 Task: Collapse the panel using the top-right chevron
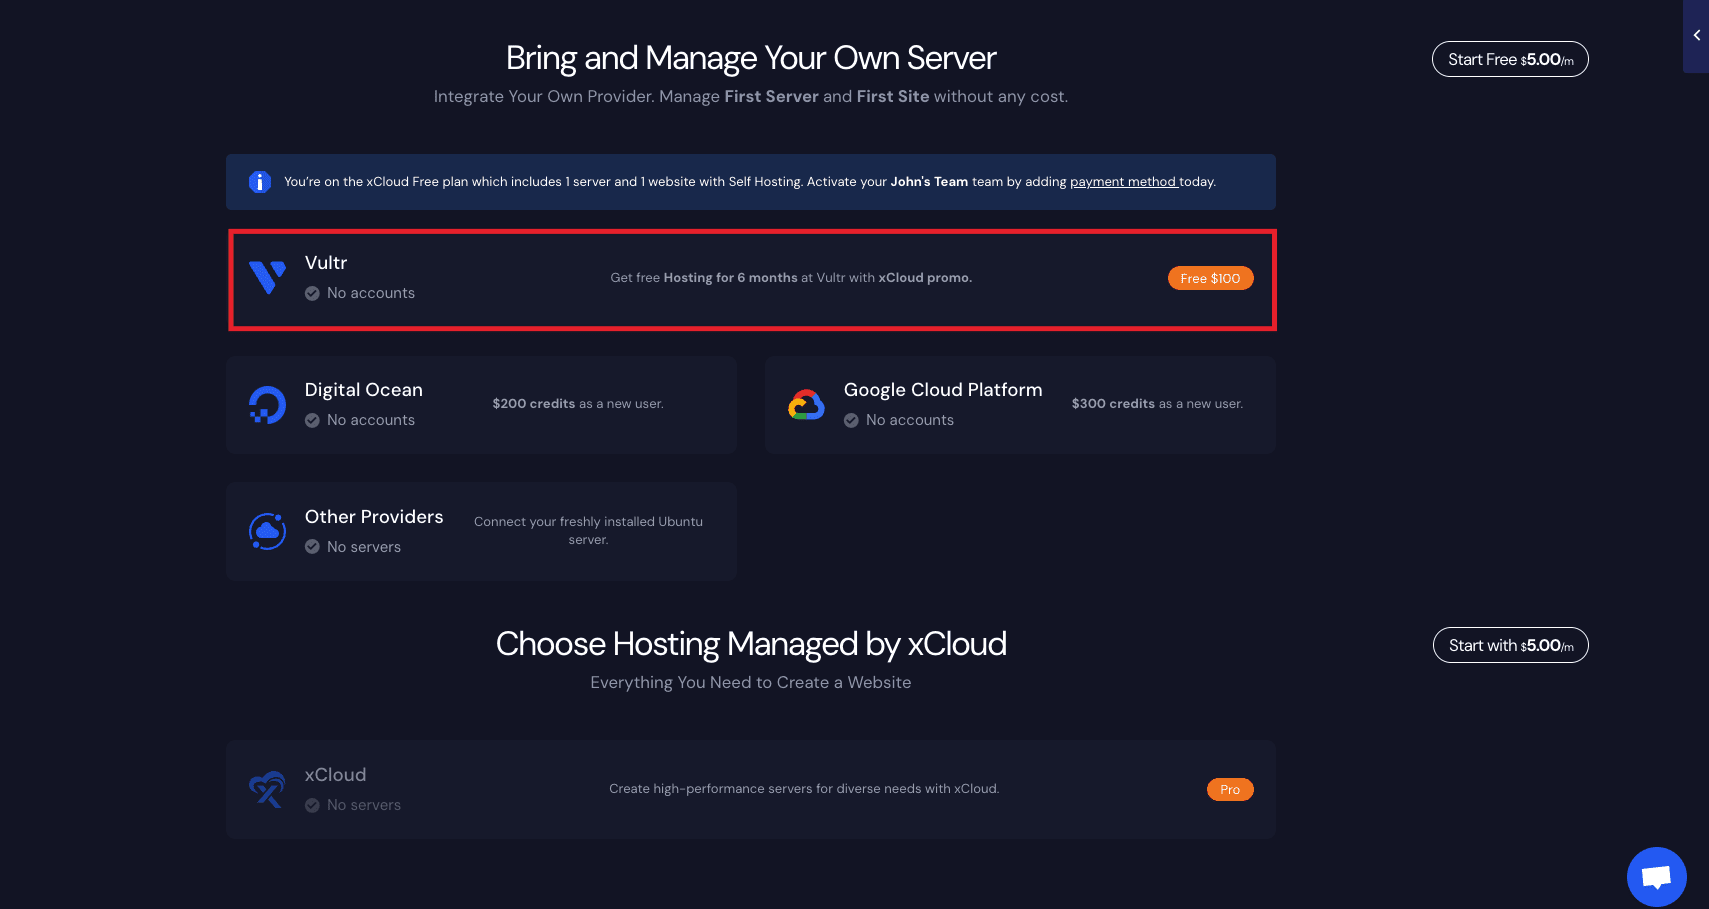point(1696,34)
